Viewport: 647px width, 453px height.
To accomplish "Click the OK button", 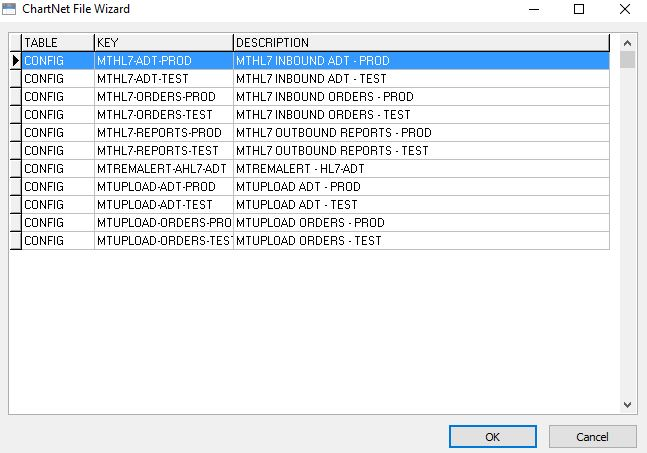I will (493, 436).
